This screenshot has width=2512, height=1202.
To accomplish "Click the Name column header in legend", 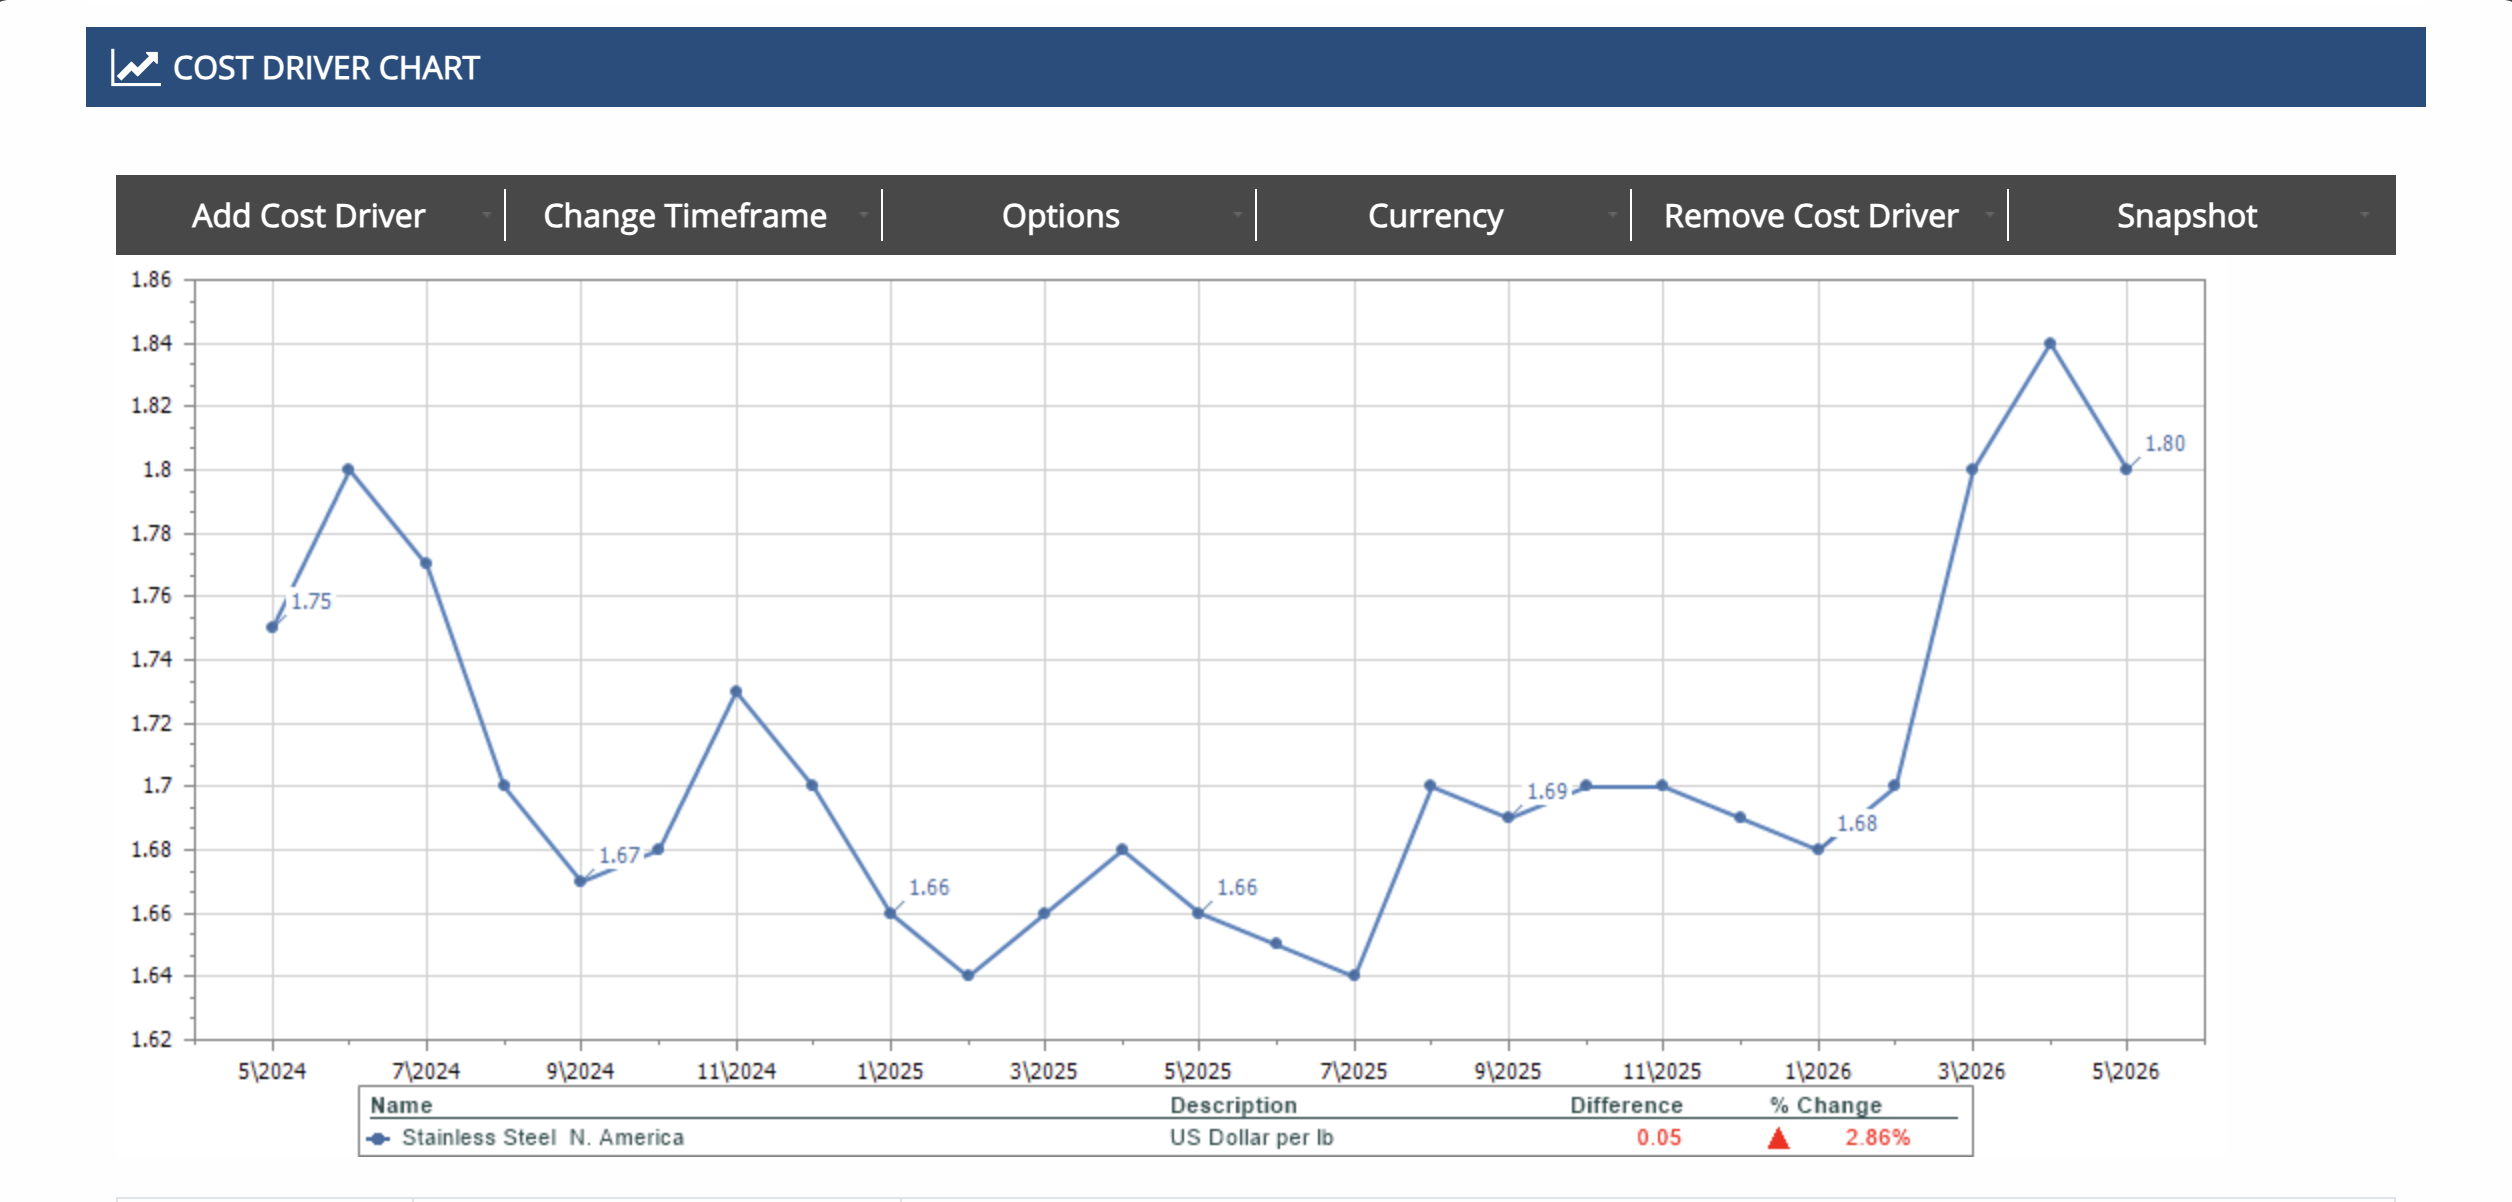I will pyautogui.click(x=401, y=1105).
